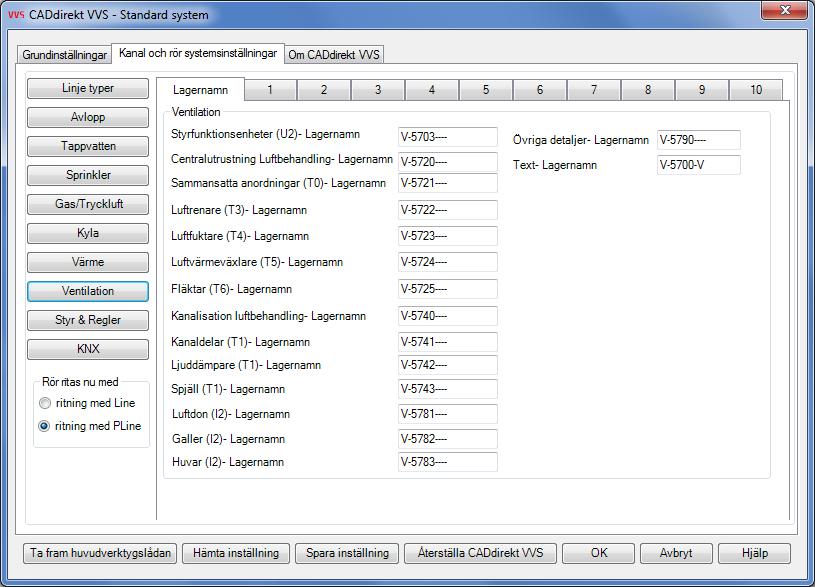Image resolution: width=815 pixels, height=587 pixels.
Task: Click Återställa CADdirekt VVS button
Action: point(480,553)
